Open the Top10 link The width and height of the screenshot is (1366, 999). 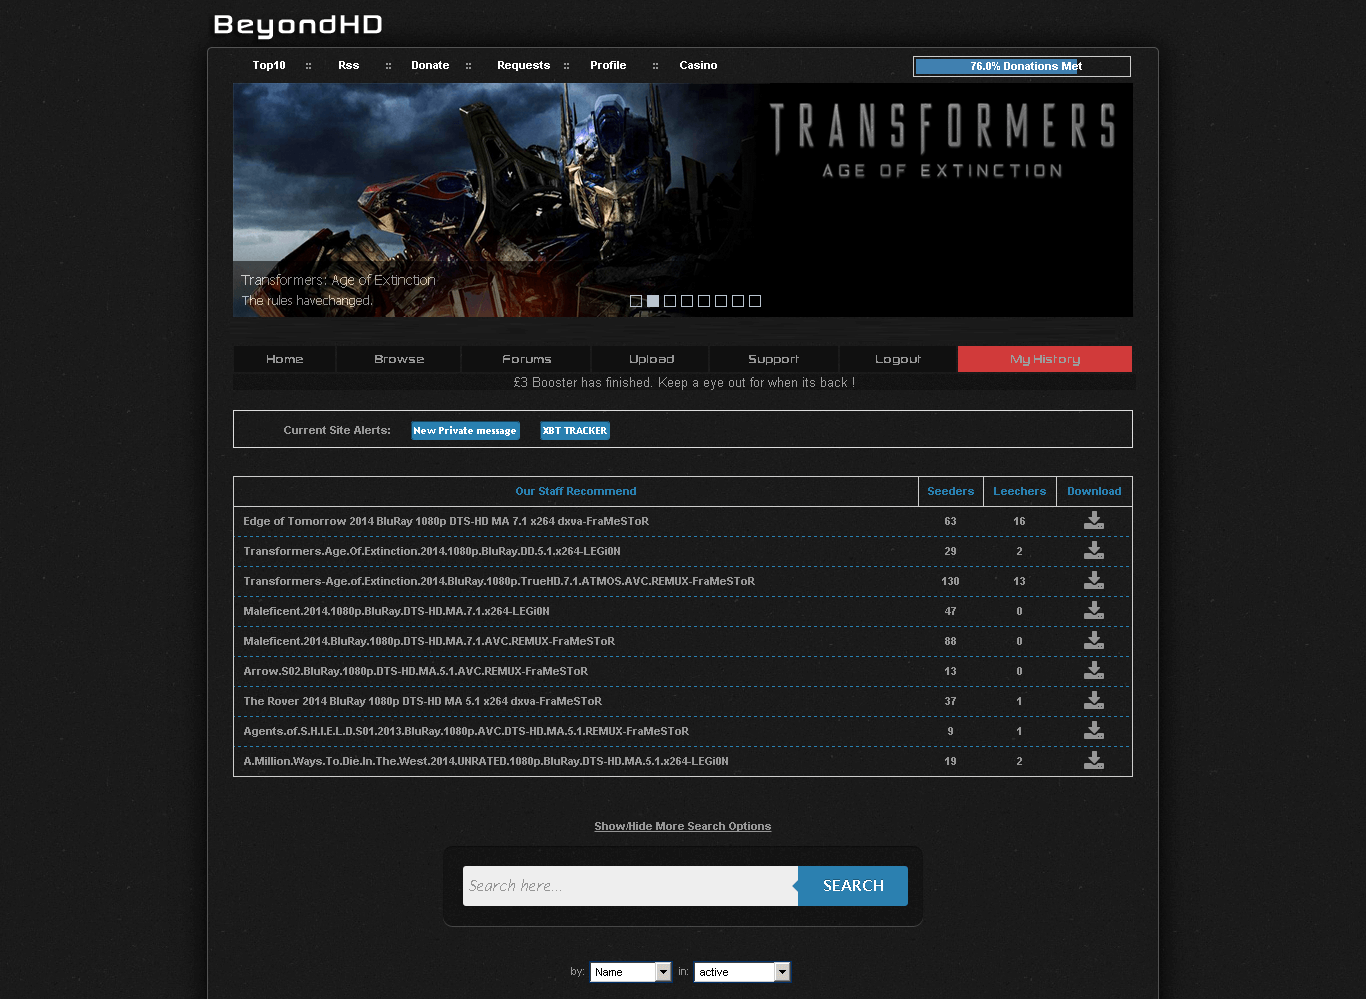(x=269, y=65)
